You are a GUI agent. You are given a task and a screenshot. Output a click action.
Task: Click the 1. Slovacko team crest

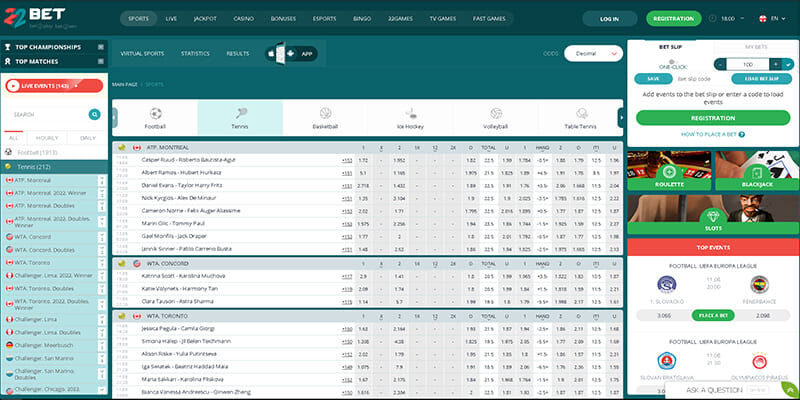tap(667, 285)
